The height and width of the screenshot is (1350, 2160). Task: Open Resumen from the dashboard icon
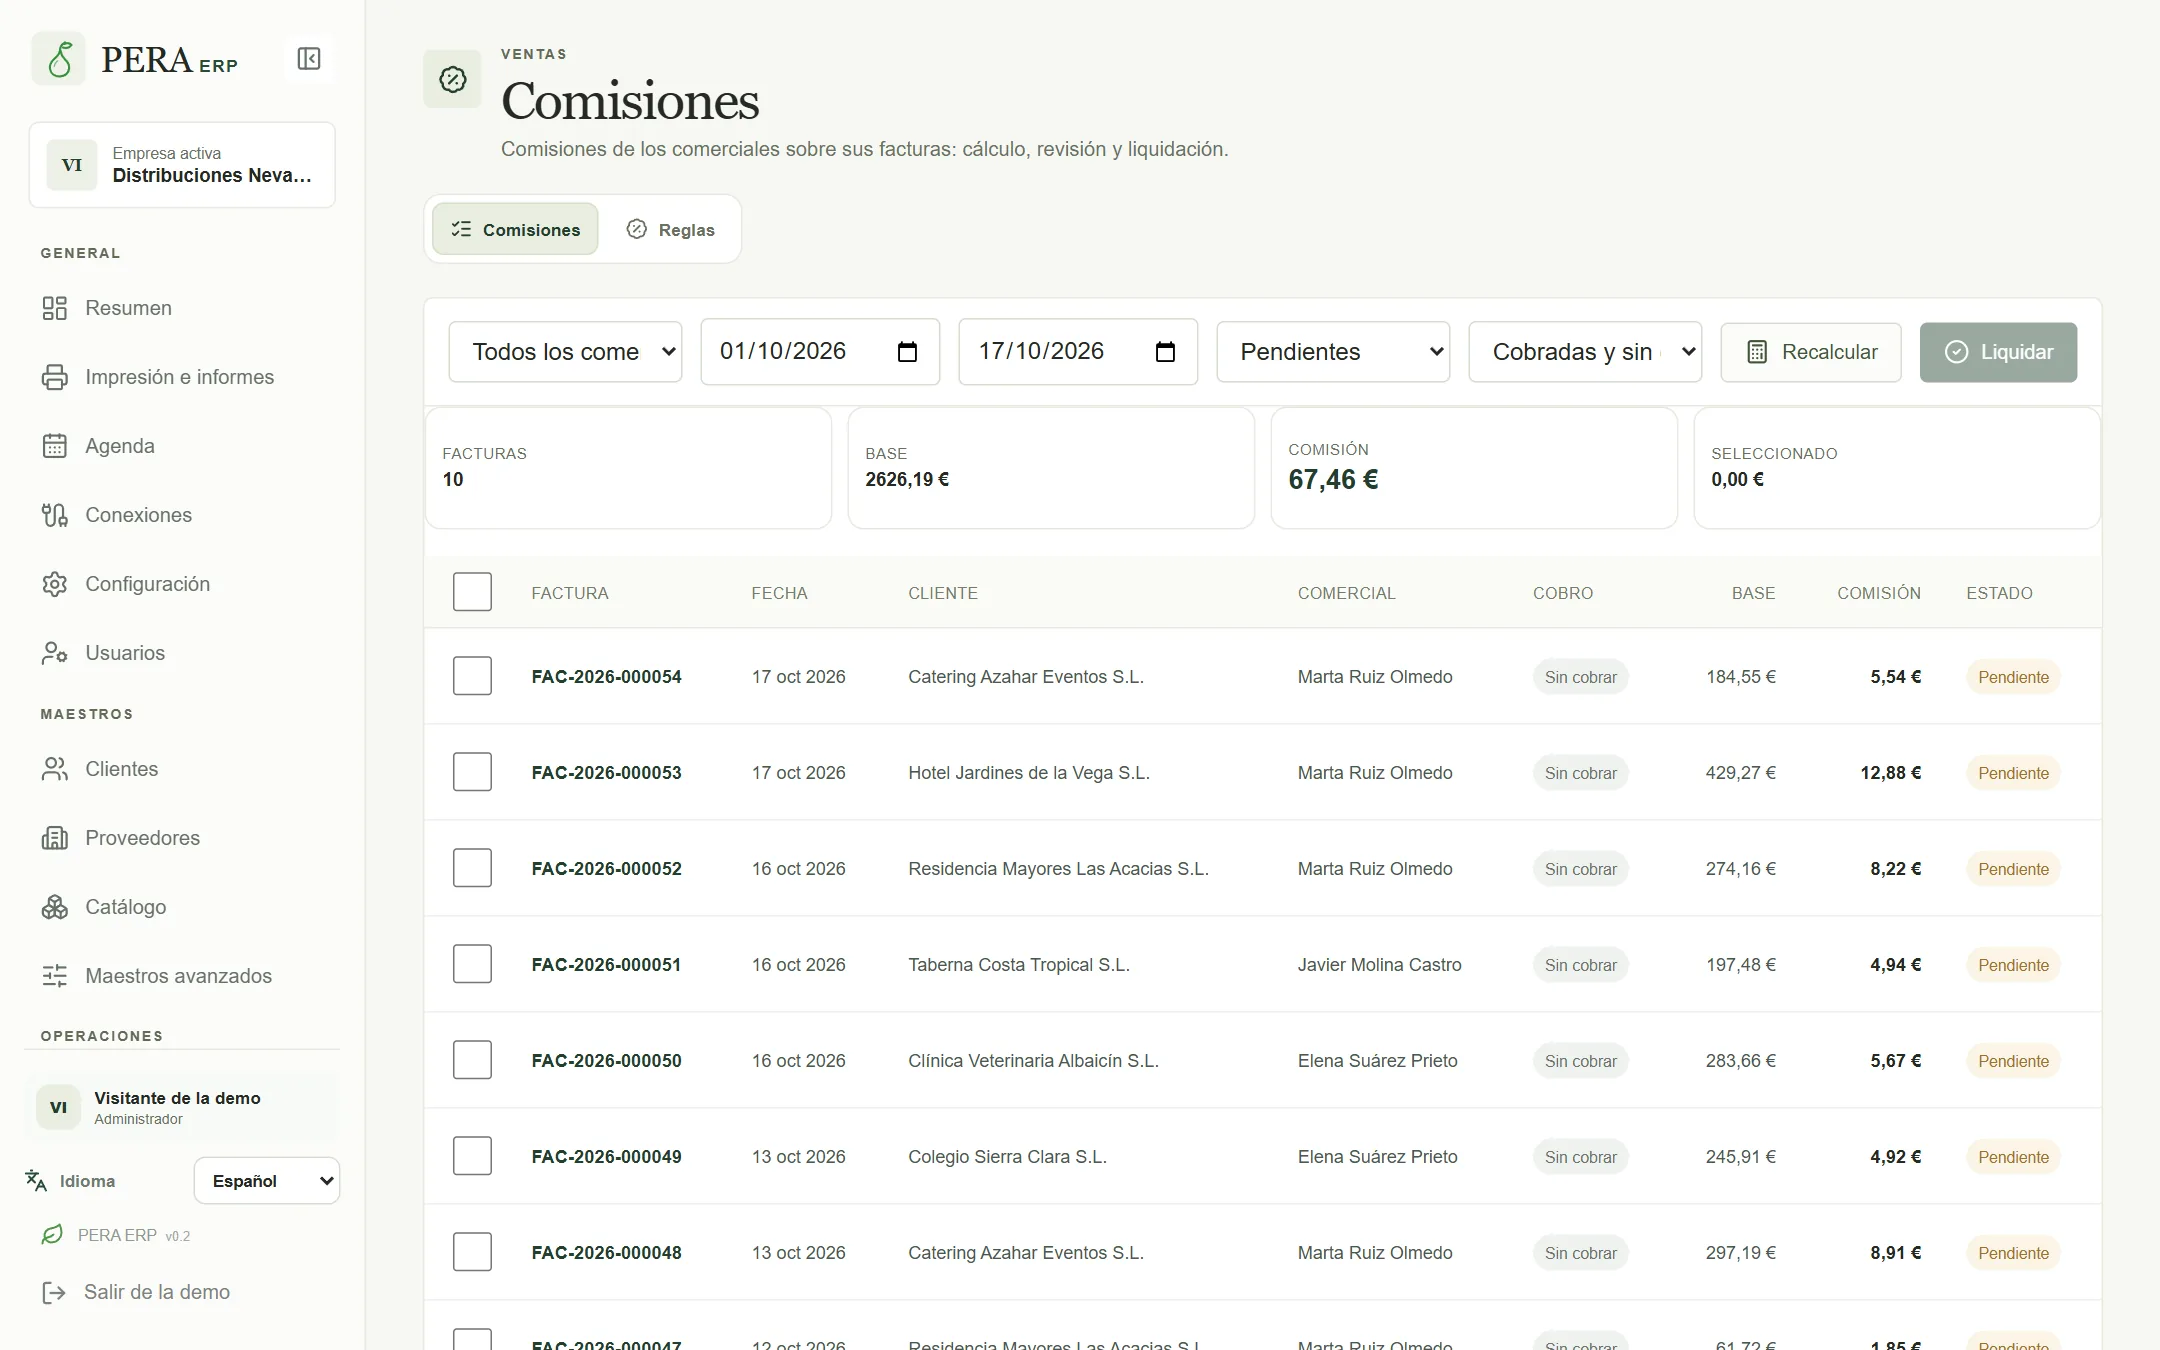(x=55, y=308)
